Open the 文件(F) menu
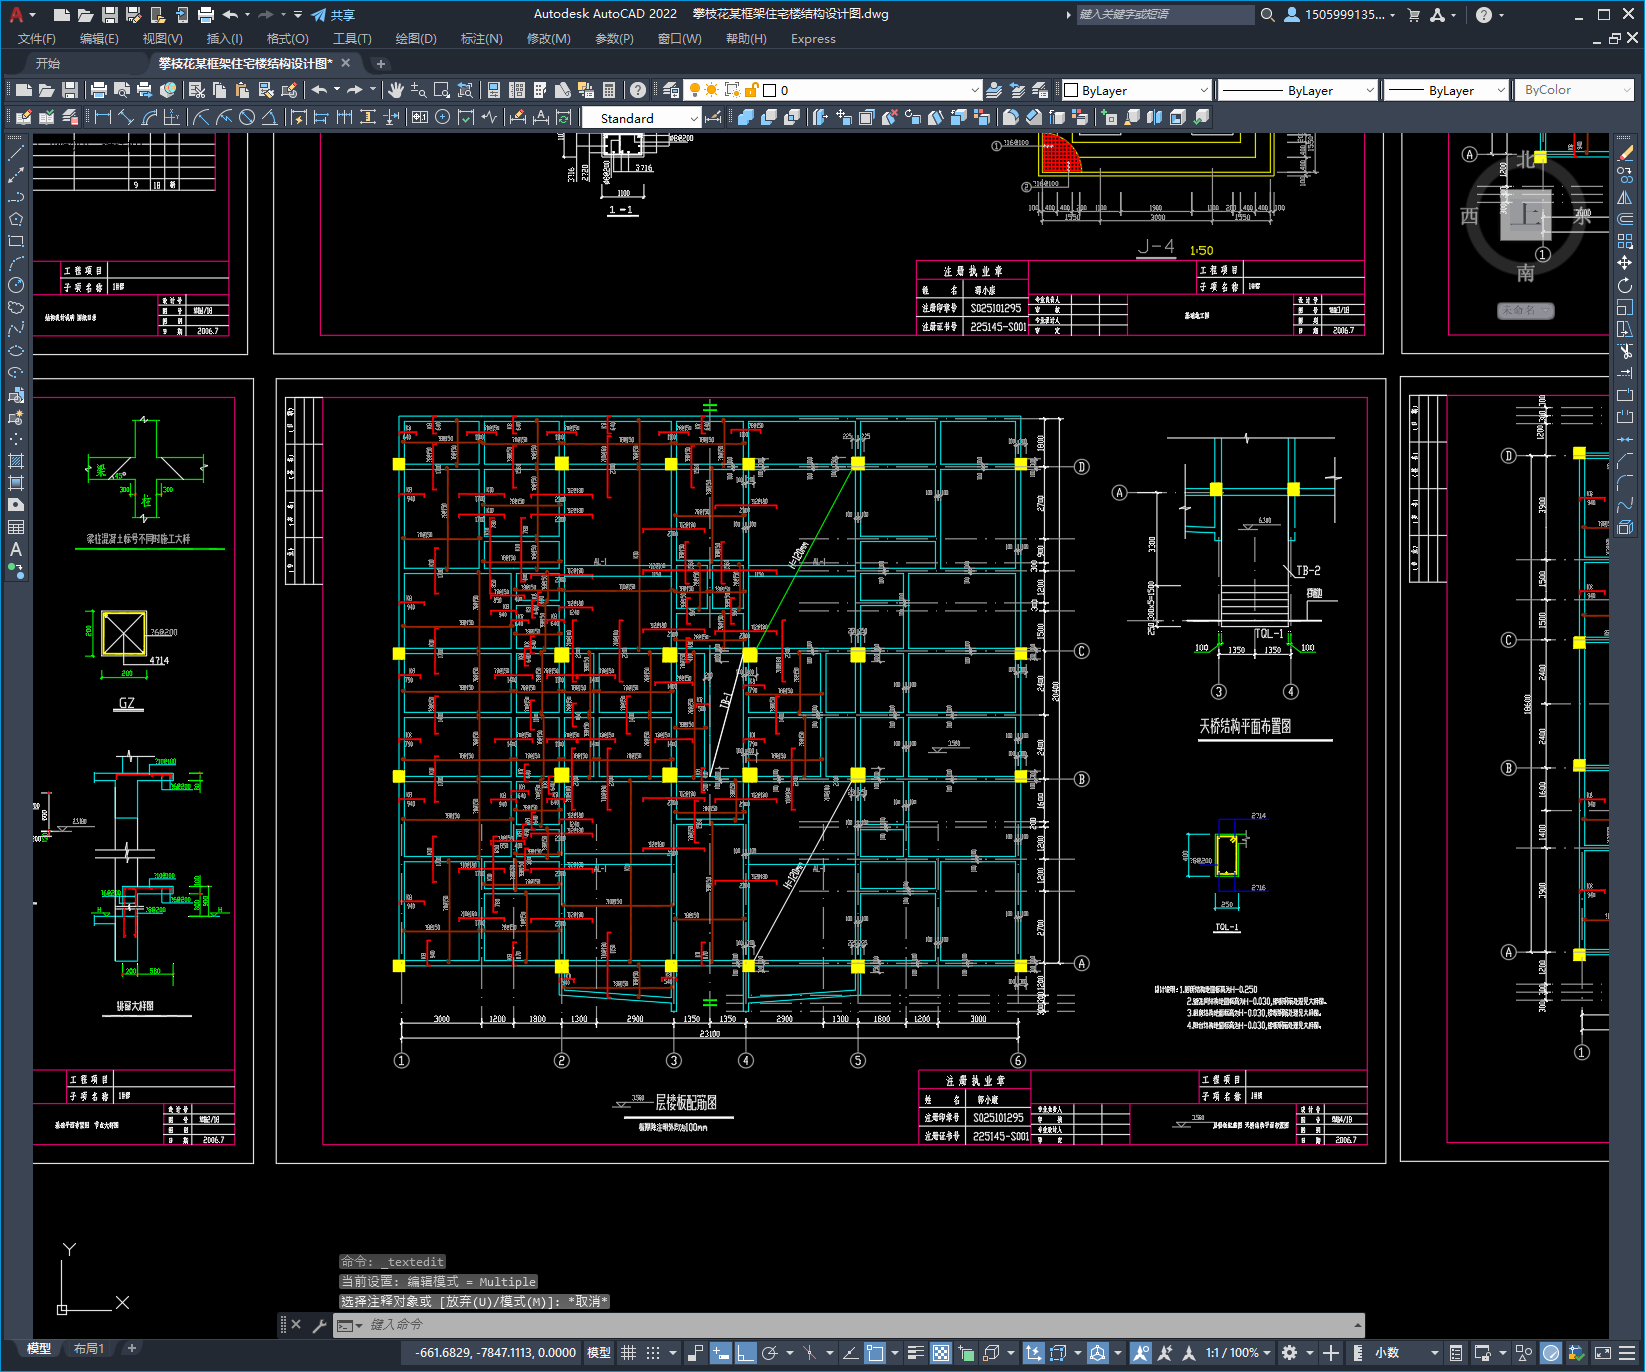1645x1372 pixels. tap(37, 39)
